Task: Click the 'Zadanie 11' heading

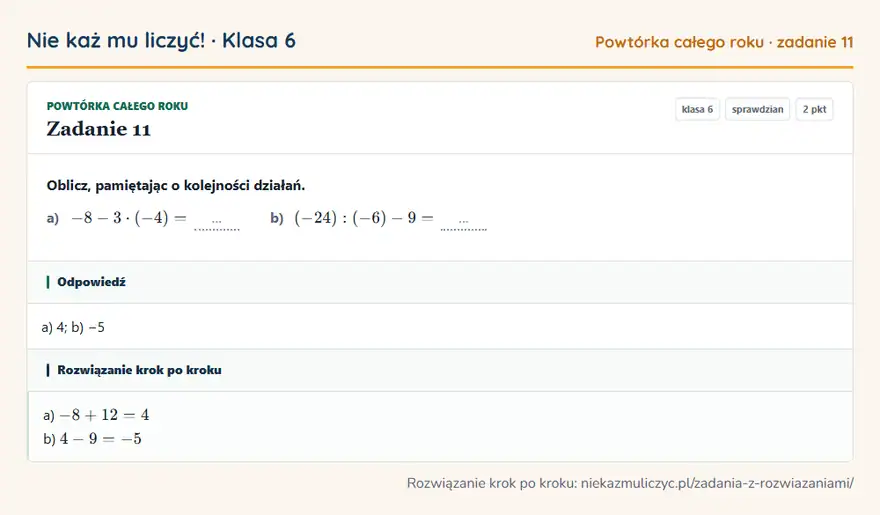Action: [x=99, y=129]
